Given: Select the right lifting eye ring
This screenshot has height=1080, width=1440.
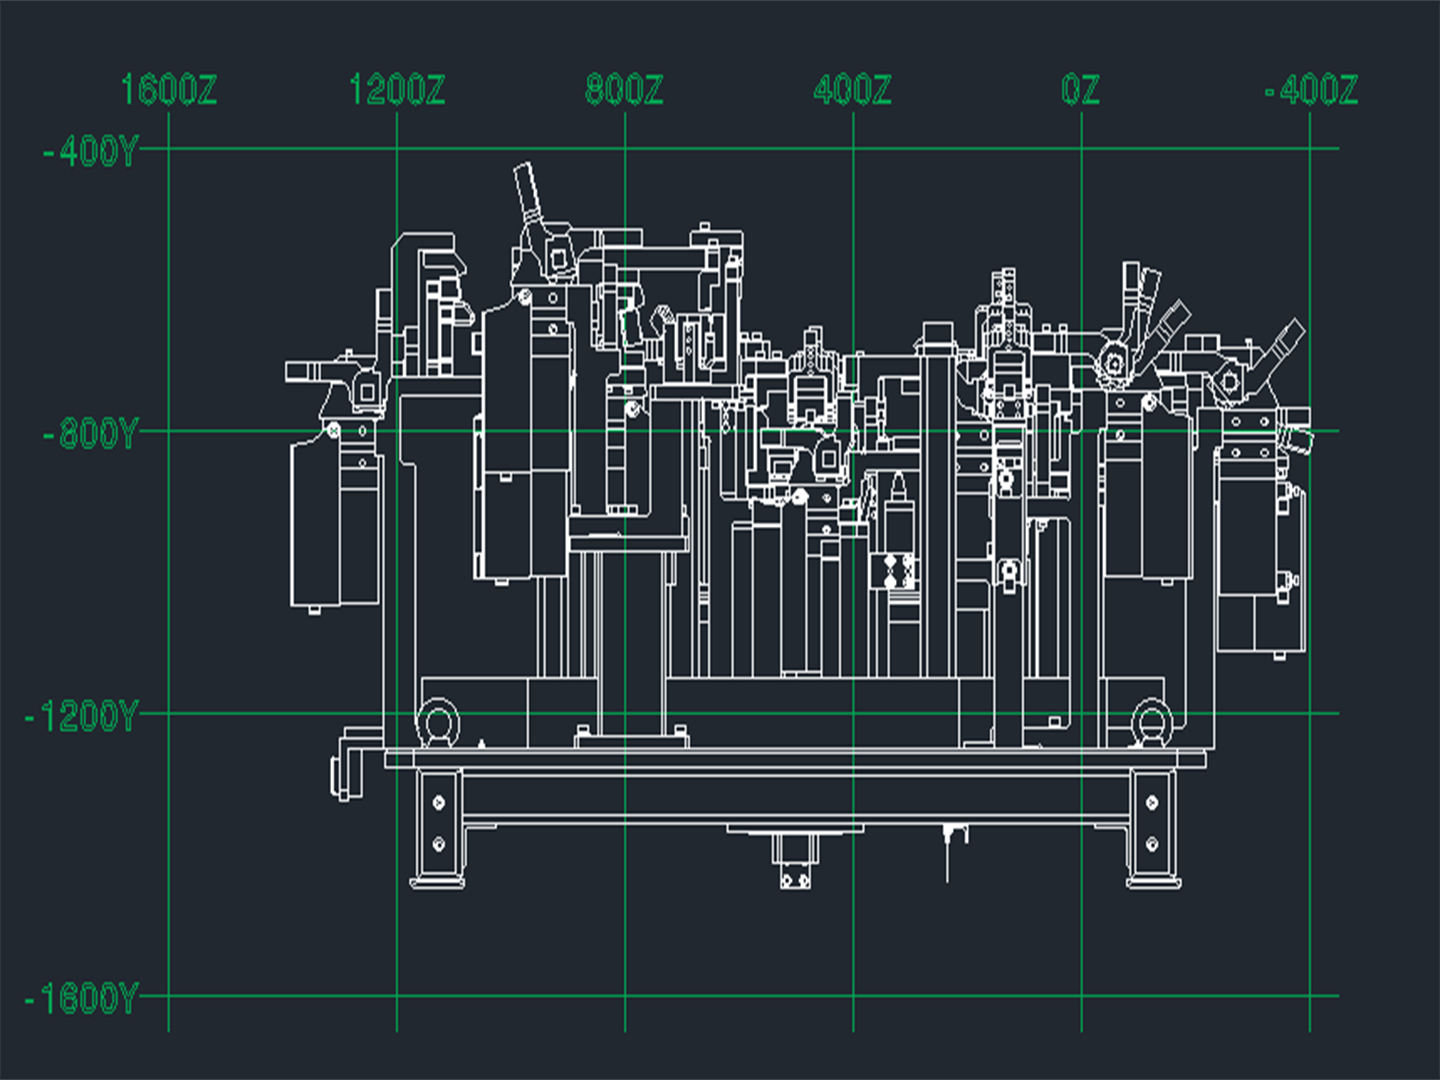Looking at the screenshot, I should coord(1151,722).
